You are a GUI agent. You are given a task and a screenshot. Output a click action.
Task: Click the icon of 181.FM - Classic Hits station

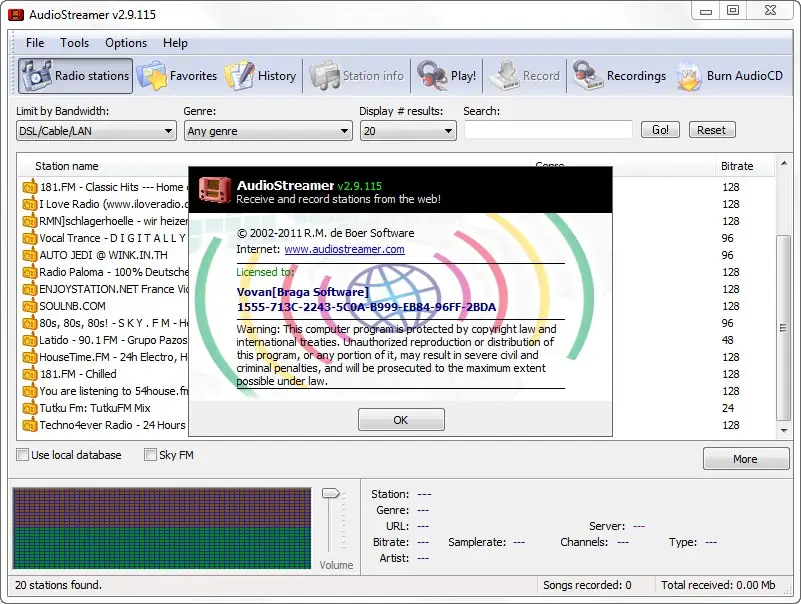click(x=30, y=187)
